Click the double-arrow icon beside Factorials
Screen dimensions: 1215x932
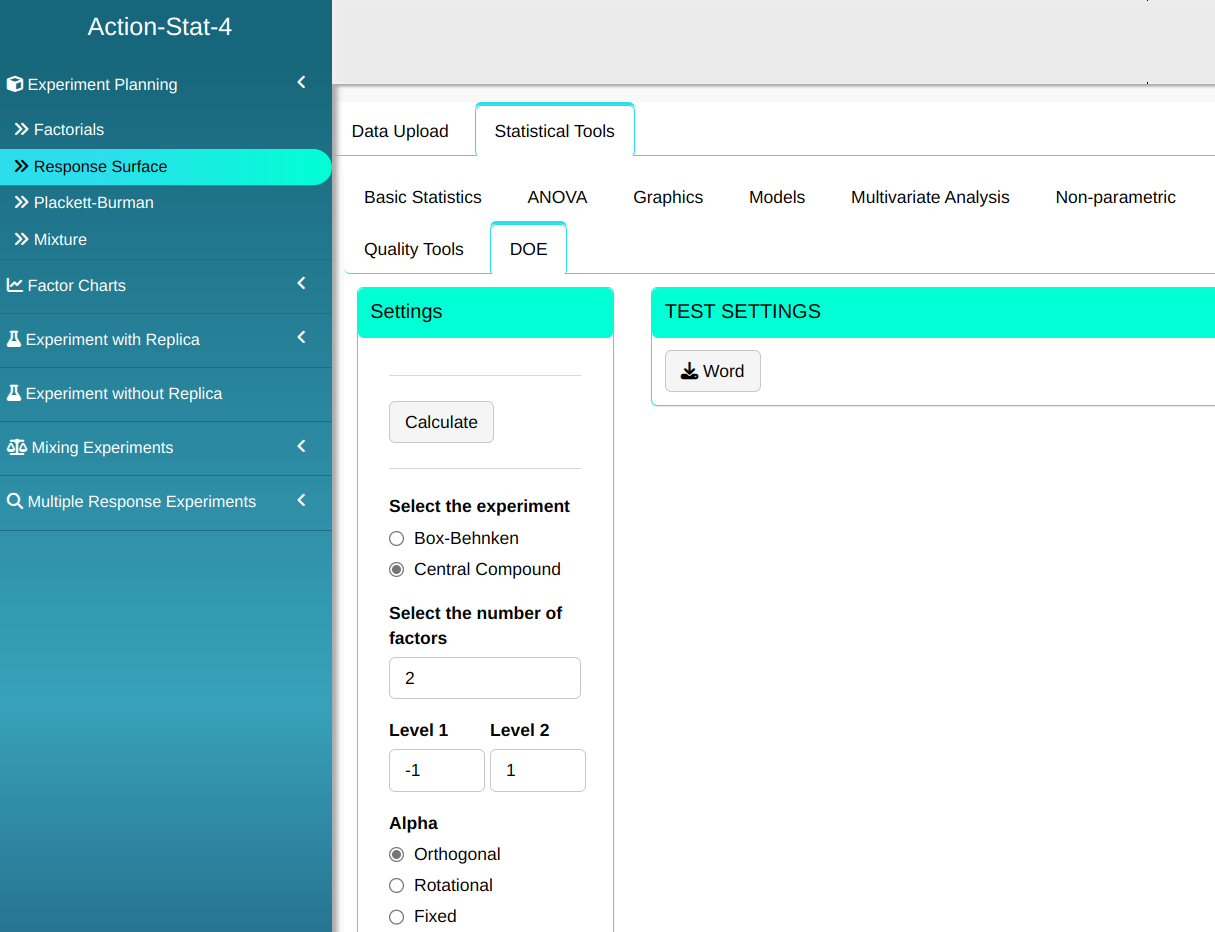[21, 129]
